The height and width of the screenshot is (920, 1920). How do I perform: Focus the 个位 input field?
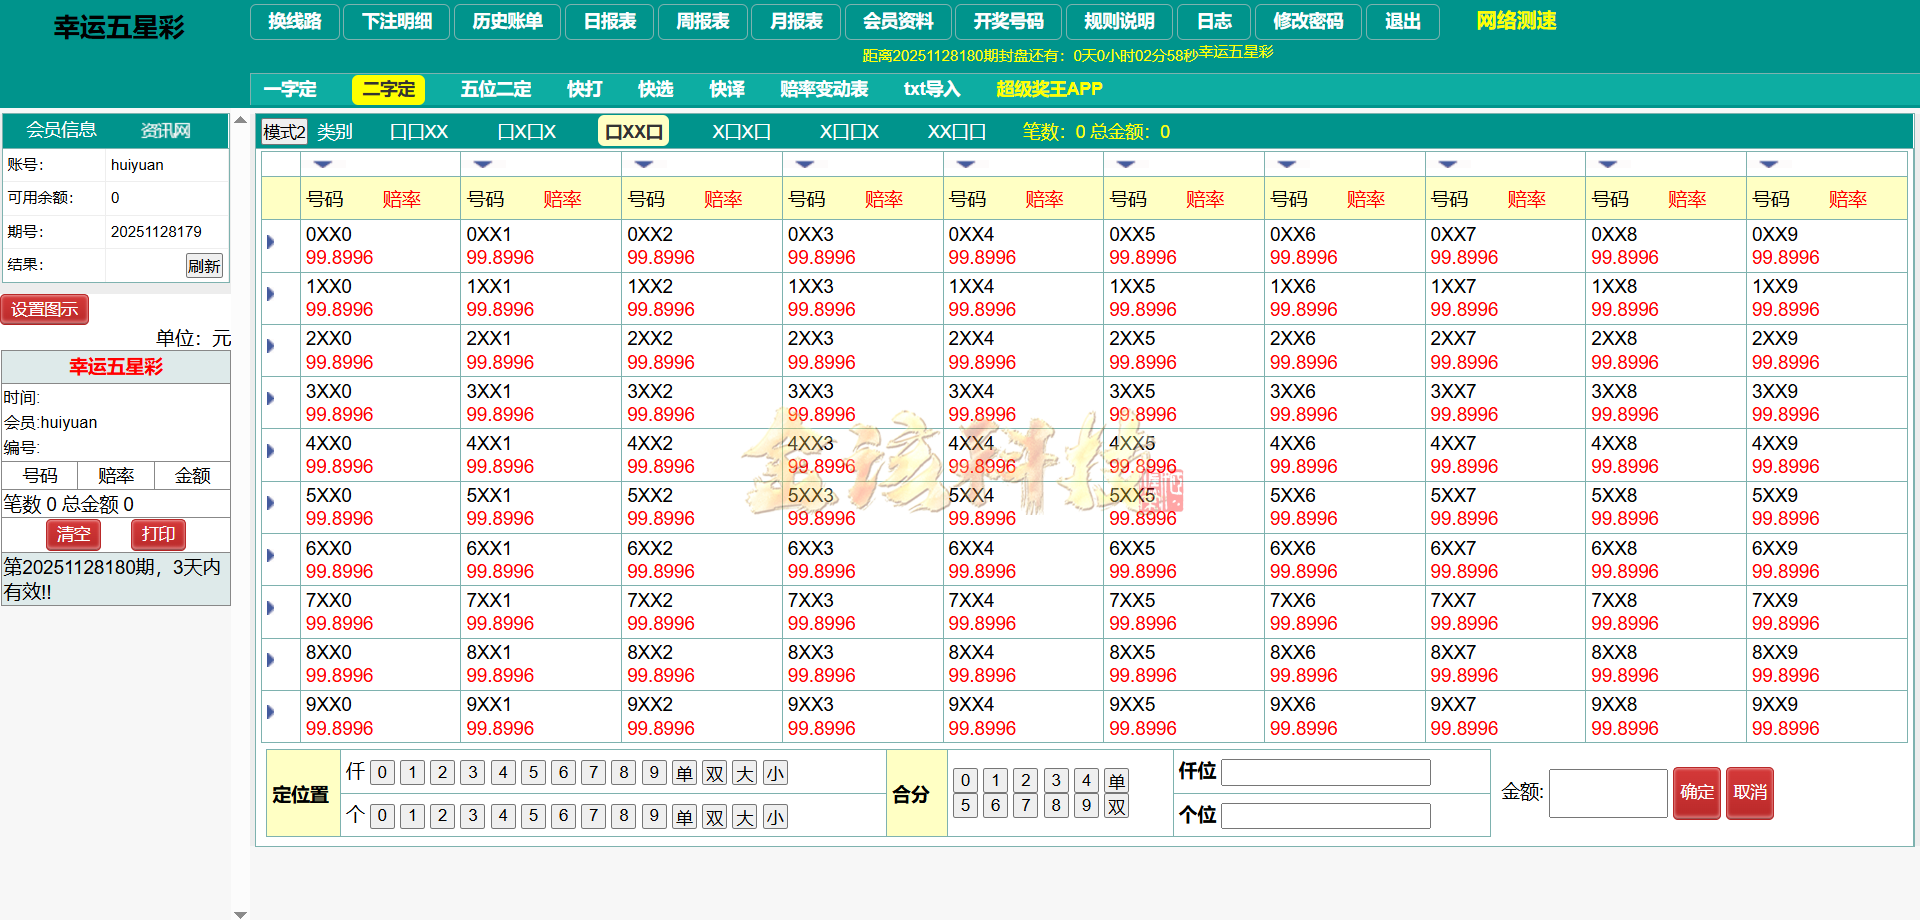coord(1326,816)
